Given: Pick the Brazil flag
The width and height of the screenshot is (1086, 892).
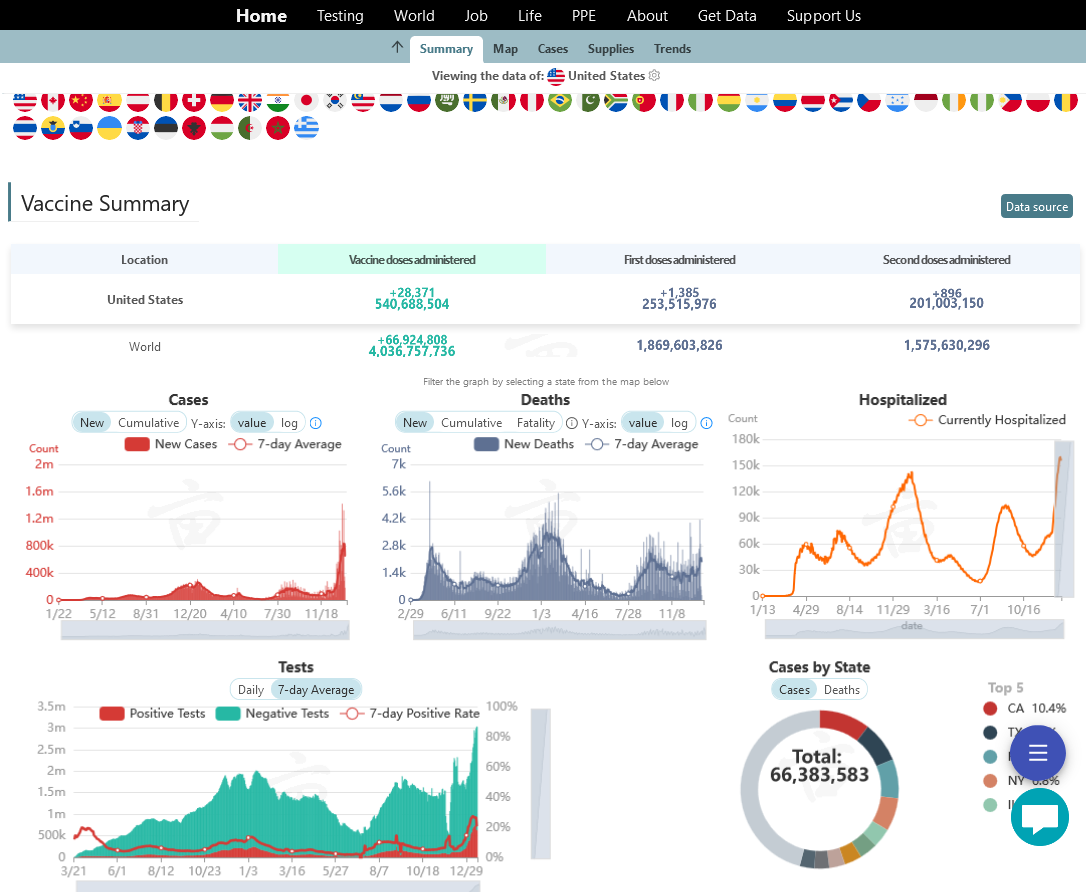Looking at the screenshot, I should tap(560, 101).
